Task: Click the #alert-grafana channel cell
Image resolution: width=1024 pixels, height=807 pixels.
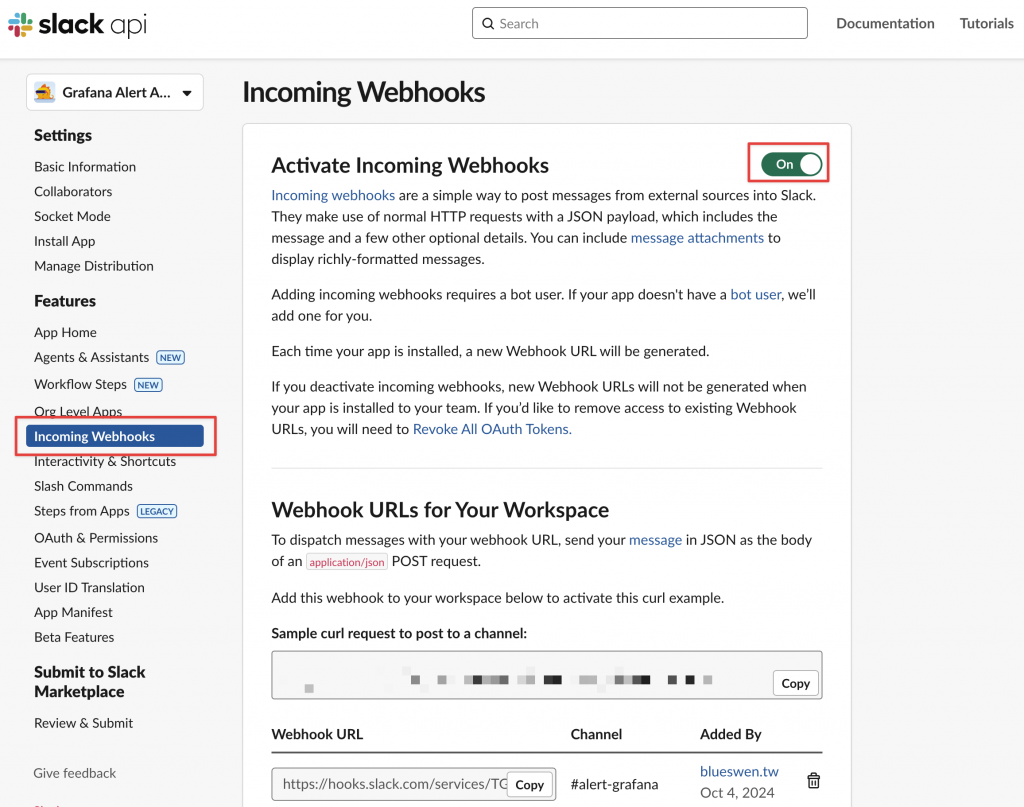Action: pyautogui.click(x=614, y=784)
